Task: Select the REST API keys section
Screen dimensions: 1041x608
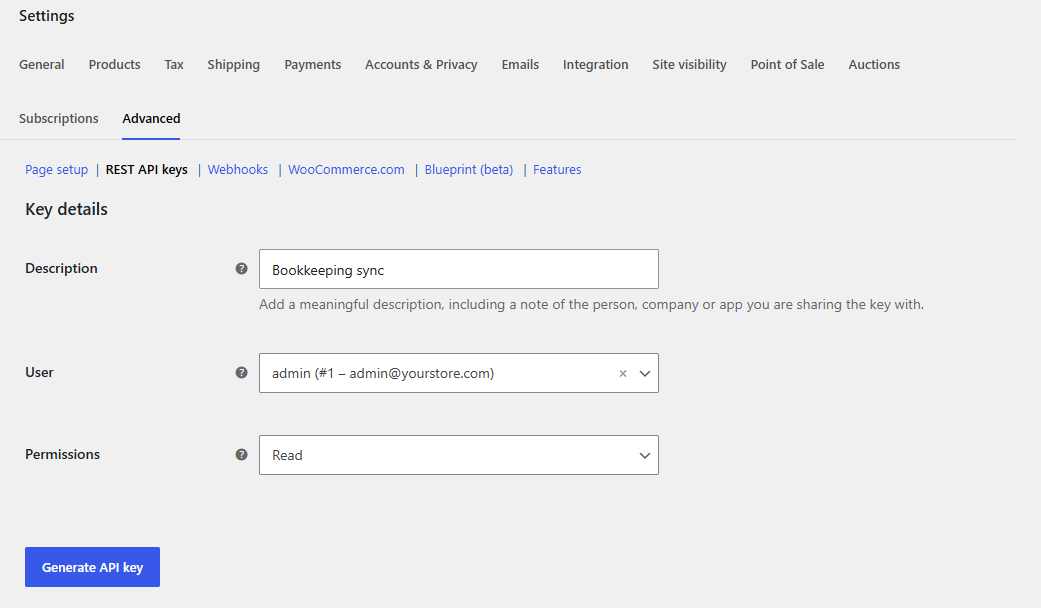Action: pos(147,169)
